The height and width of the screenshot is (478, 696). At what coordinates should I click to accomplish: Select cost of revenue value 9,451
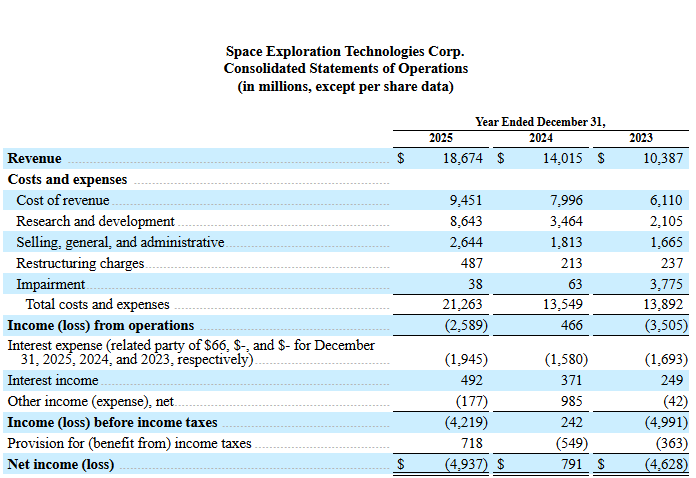466,200
